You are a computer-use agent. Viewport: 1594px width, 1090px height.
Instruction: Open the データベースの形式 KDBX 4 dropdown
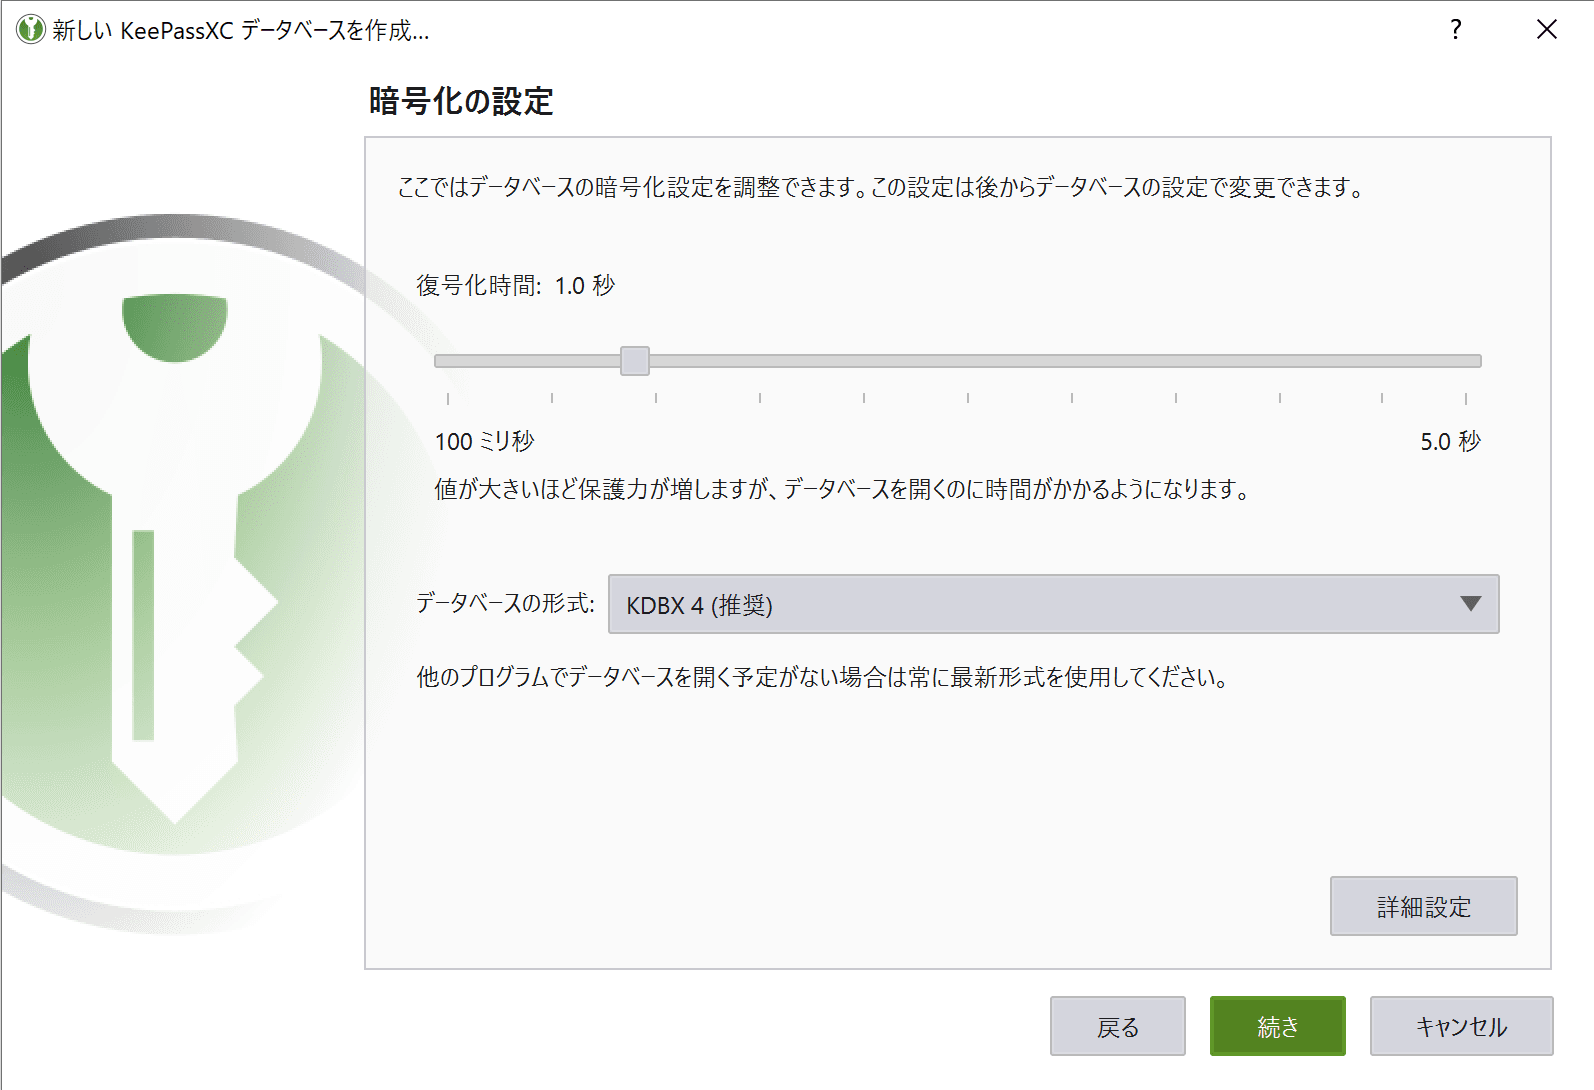pos(1053,604)
